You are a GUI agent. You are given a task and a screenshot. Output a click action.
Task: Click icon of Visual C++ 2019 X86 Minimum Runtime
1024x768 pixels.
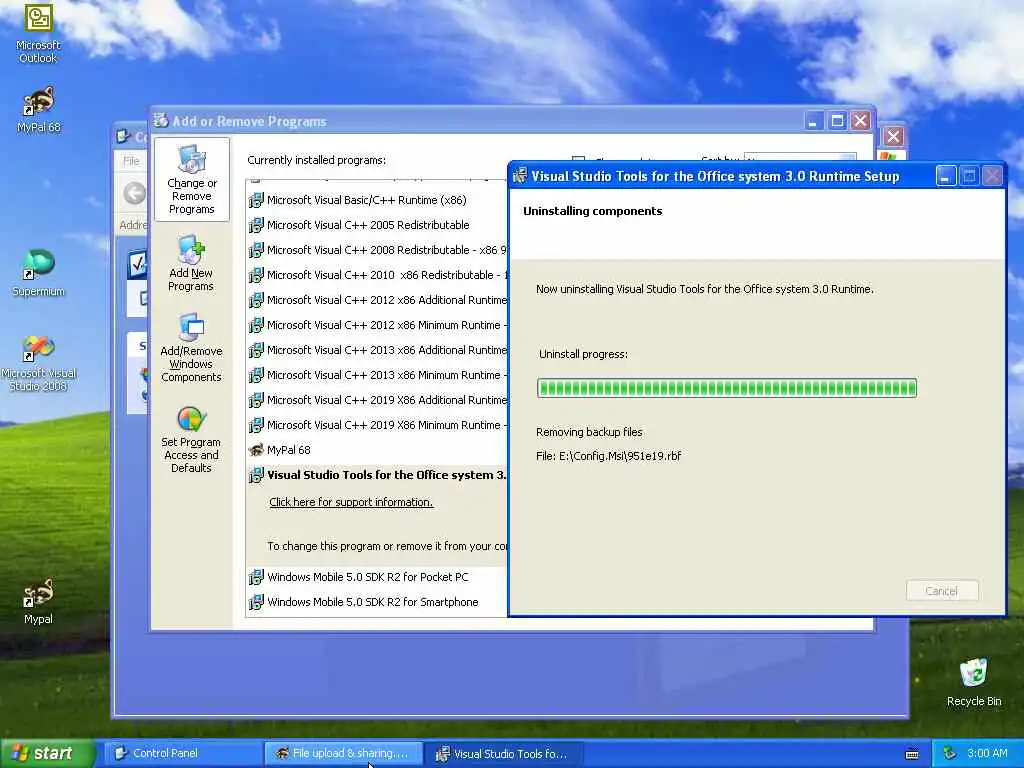(256, 425)
